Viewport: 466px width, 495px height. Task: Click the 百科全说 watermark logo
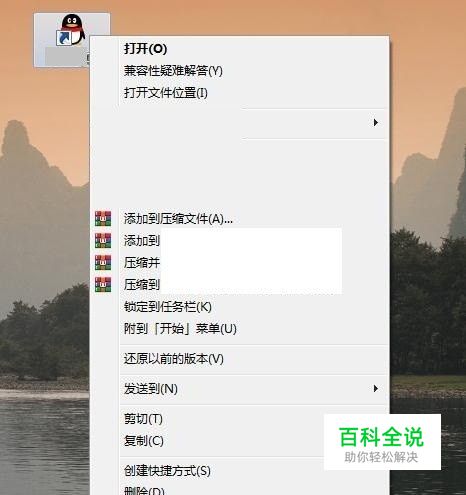(x=382, y=442)
